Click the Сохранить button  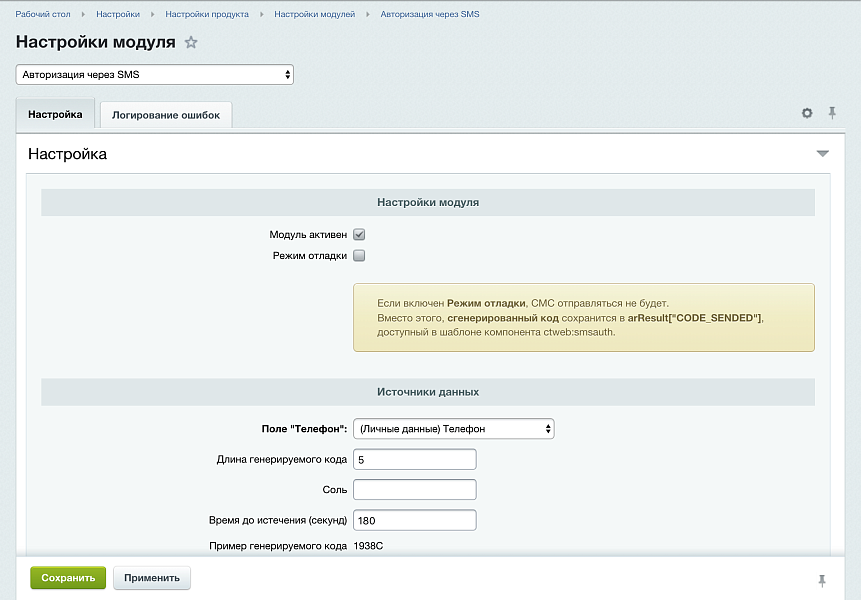67,578
